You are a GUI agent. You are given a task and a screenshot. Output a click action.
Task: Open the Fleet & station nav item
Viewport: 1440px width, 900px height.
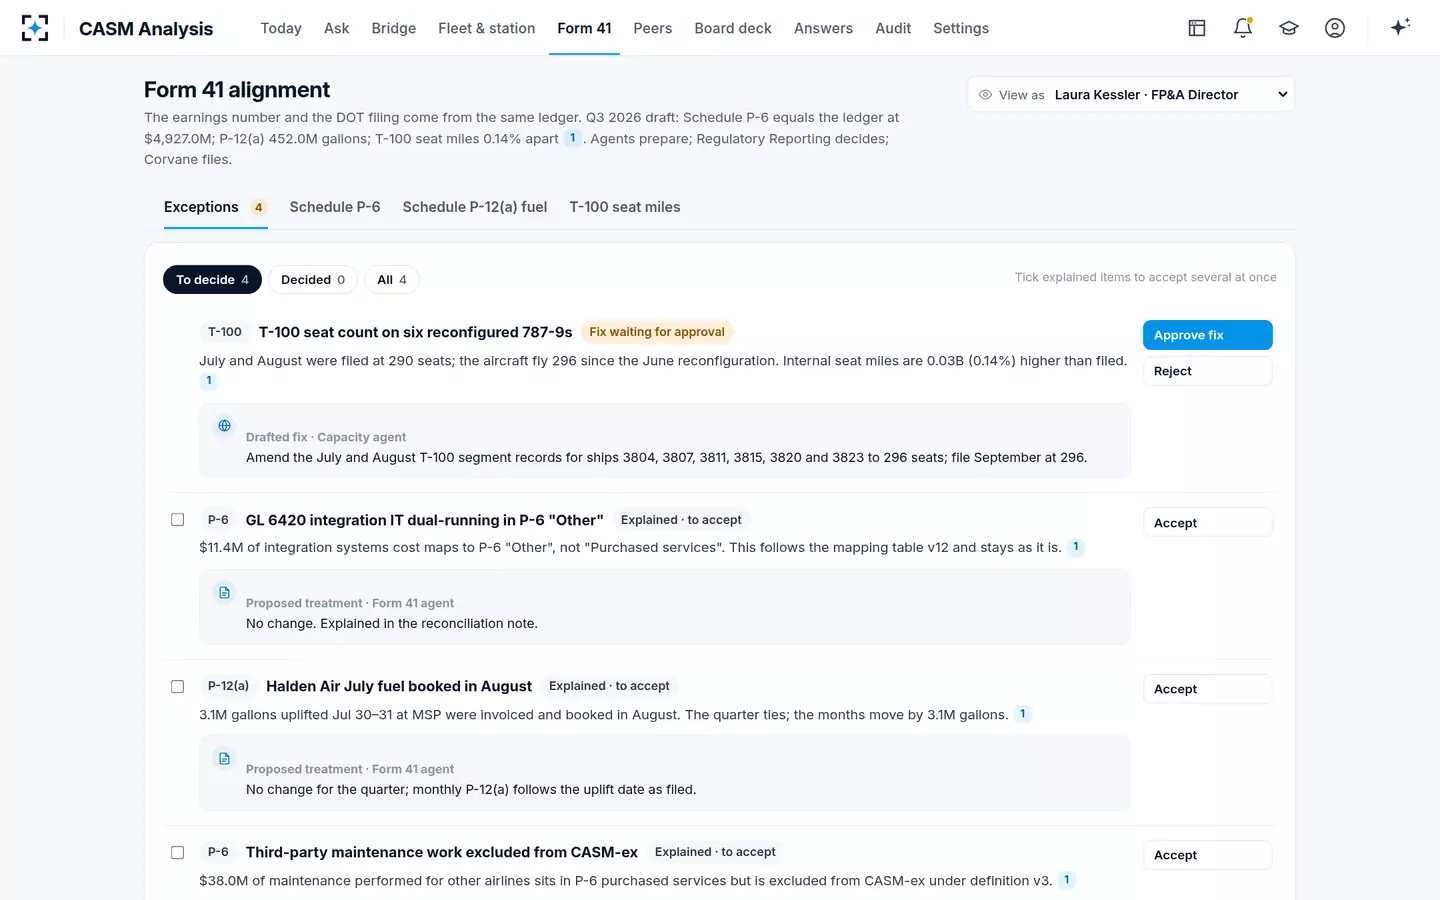(x=487, y=28)
